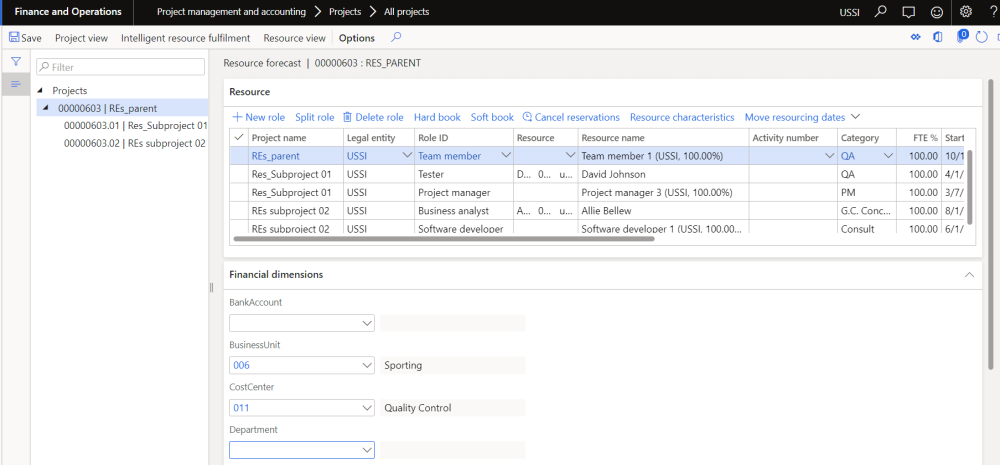Click the New role button
1000x465 pixels.
point(258,117)
